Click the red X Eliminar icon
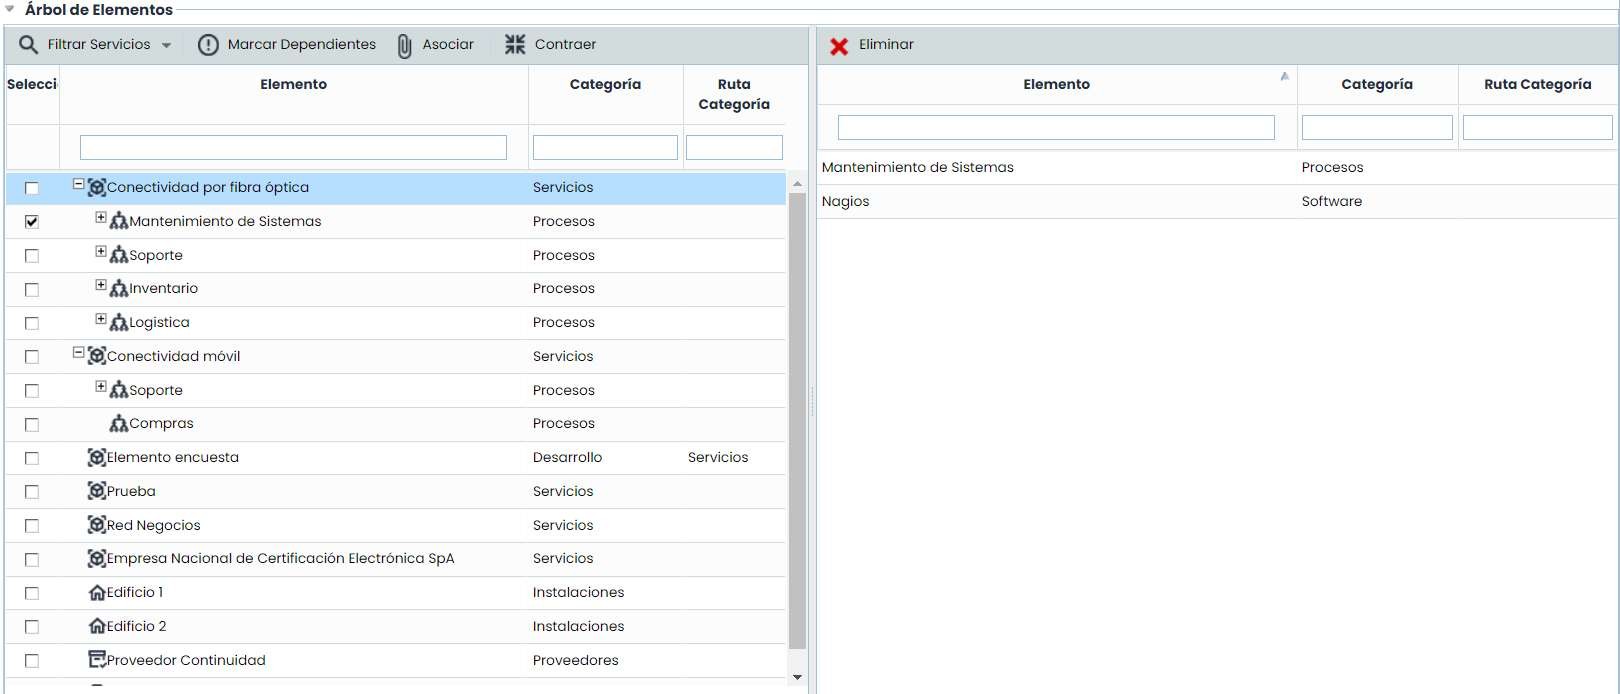Viewport: 1620px width, 694px height. pyautogui.click(x=839, y=46)
